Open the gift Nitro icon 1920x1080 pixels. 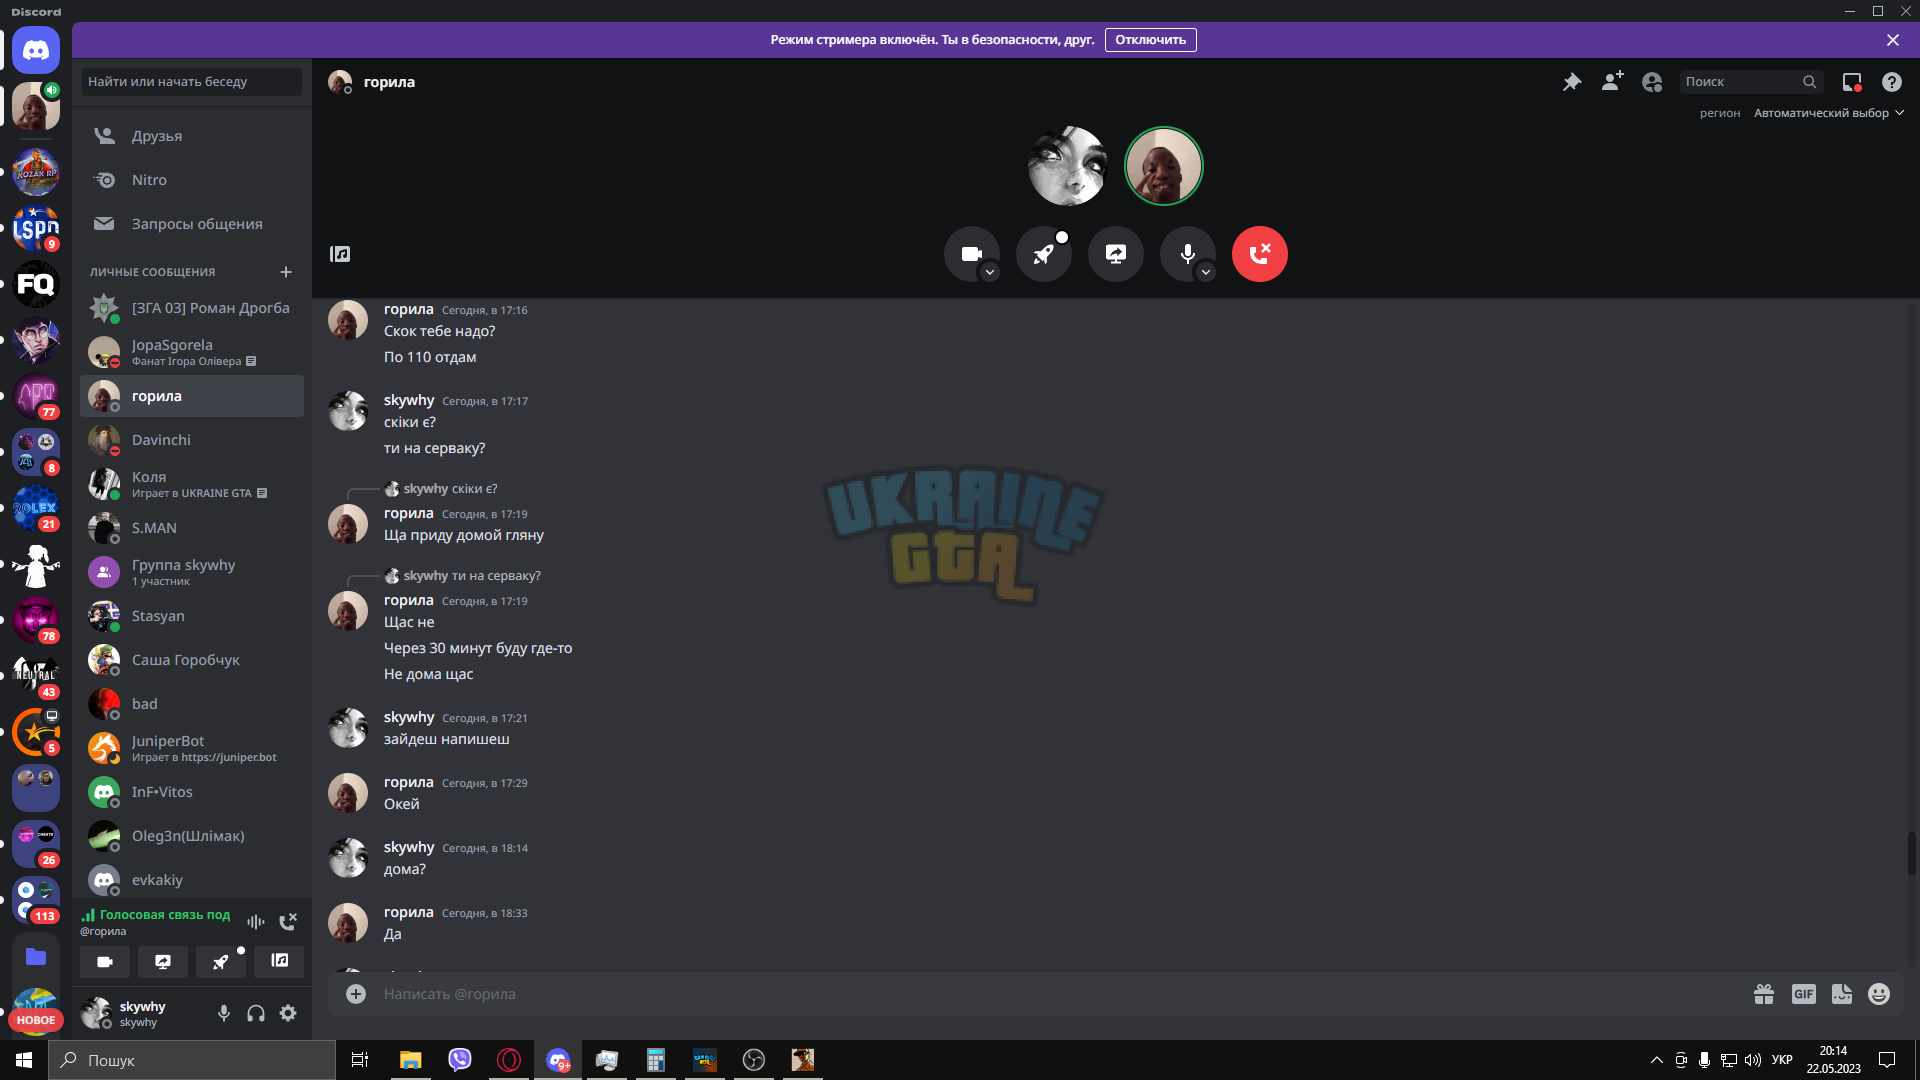point(1764,994)
